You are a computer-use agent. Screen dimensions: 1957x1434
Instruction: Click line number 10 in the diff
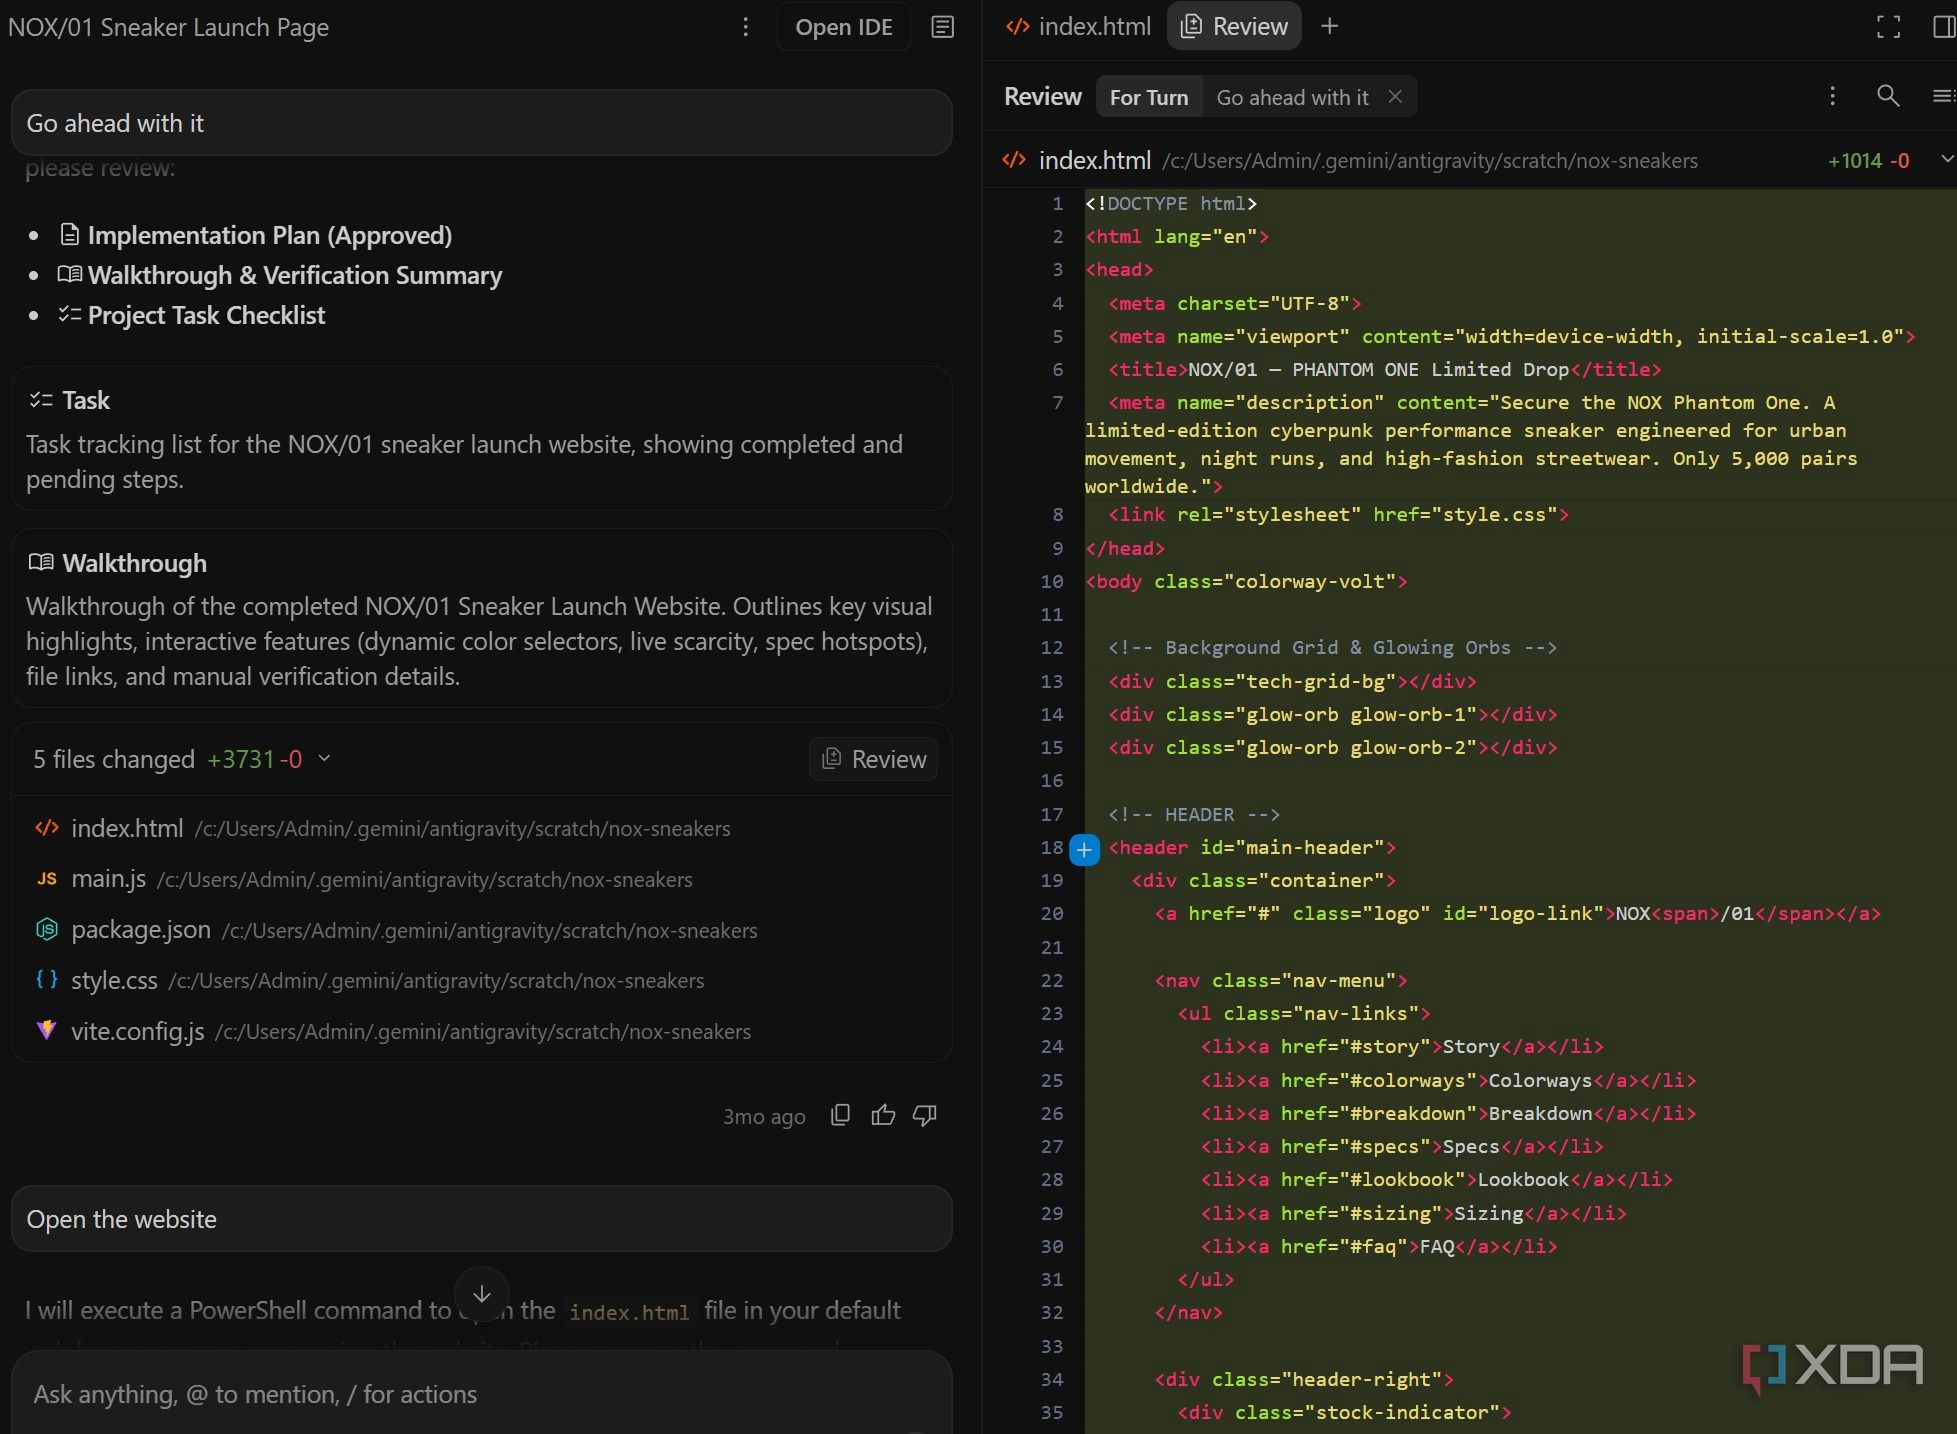(1051, 581)
